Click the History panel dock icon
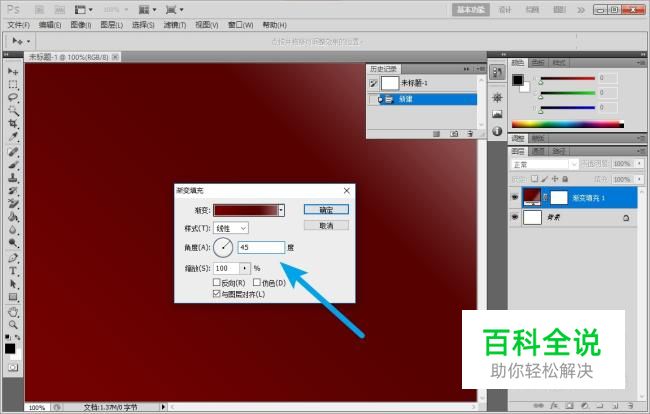The width and height of the screenshot is (650, 414). tap(497, 73)
